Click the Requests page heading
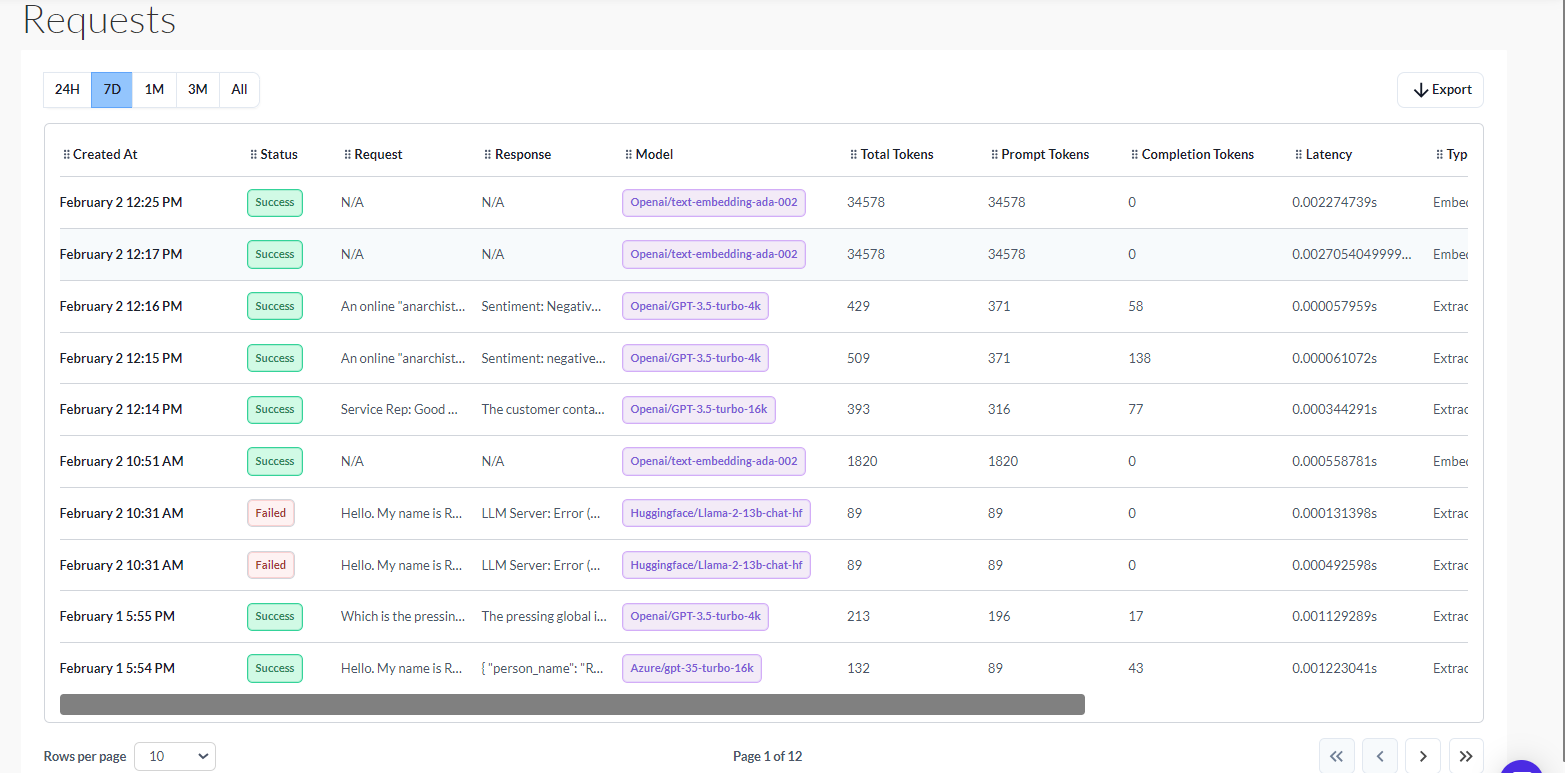 click(x=99, y=20)
